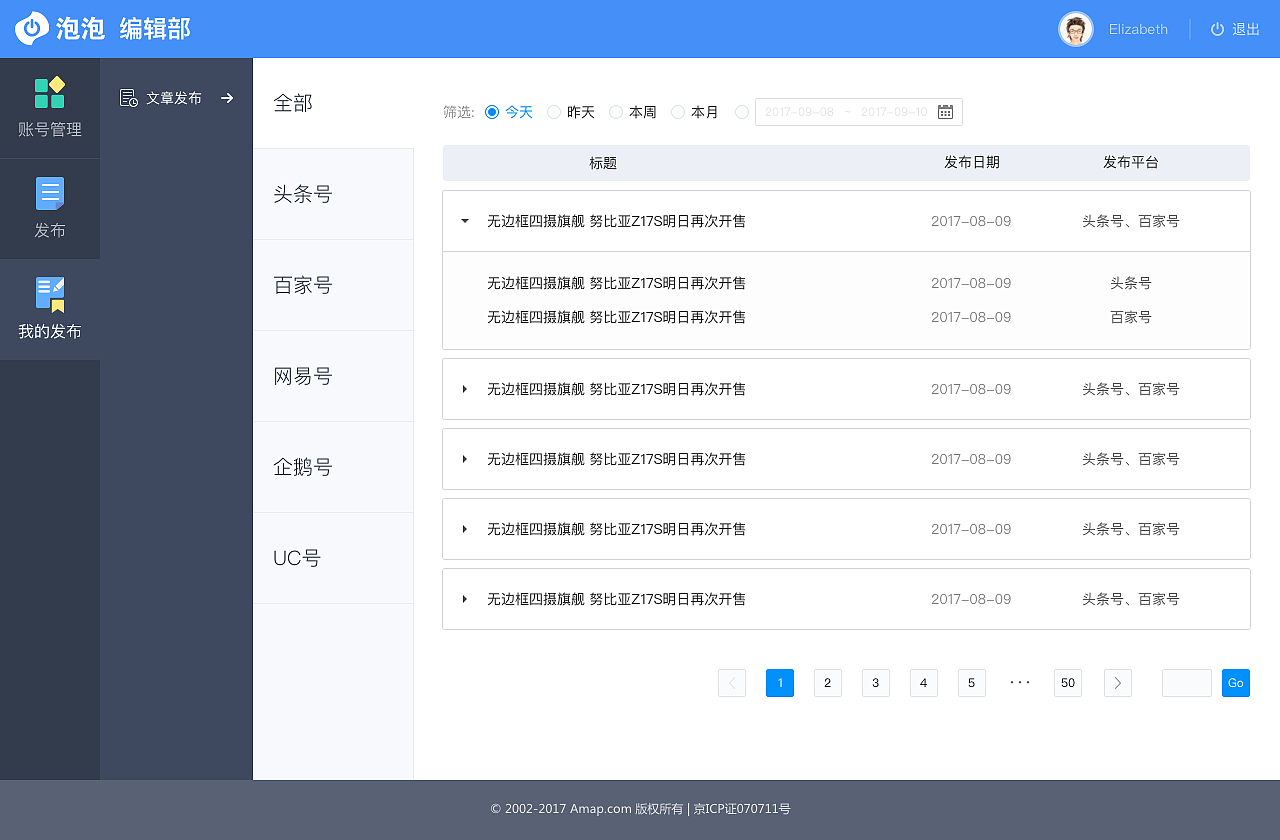The height and width of the screenshot is (840, 1280).
Task: Enable the 本月 filter radio
Action: pos(678,112)
